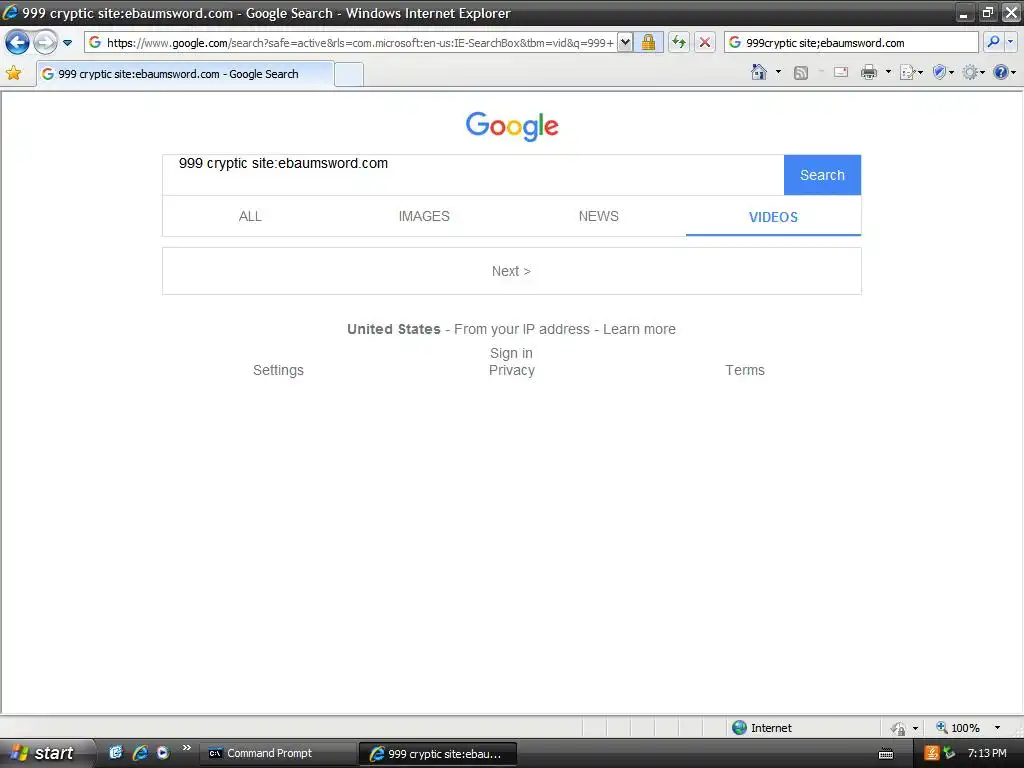
Task: Expand the zoom level dropdown arrow
Action: pos(997,728)
